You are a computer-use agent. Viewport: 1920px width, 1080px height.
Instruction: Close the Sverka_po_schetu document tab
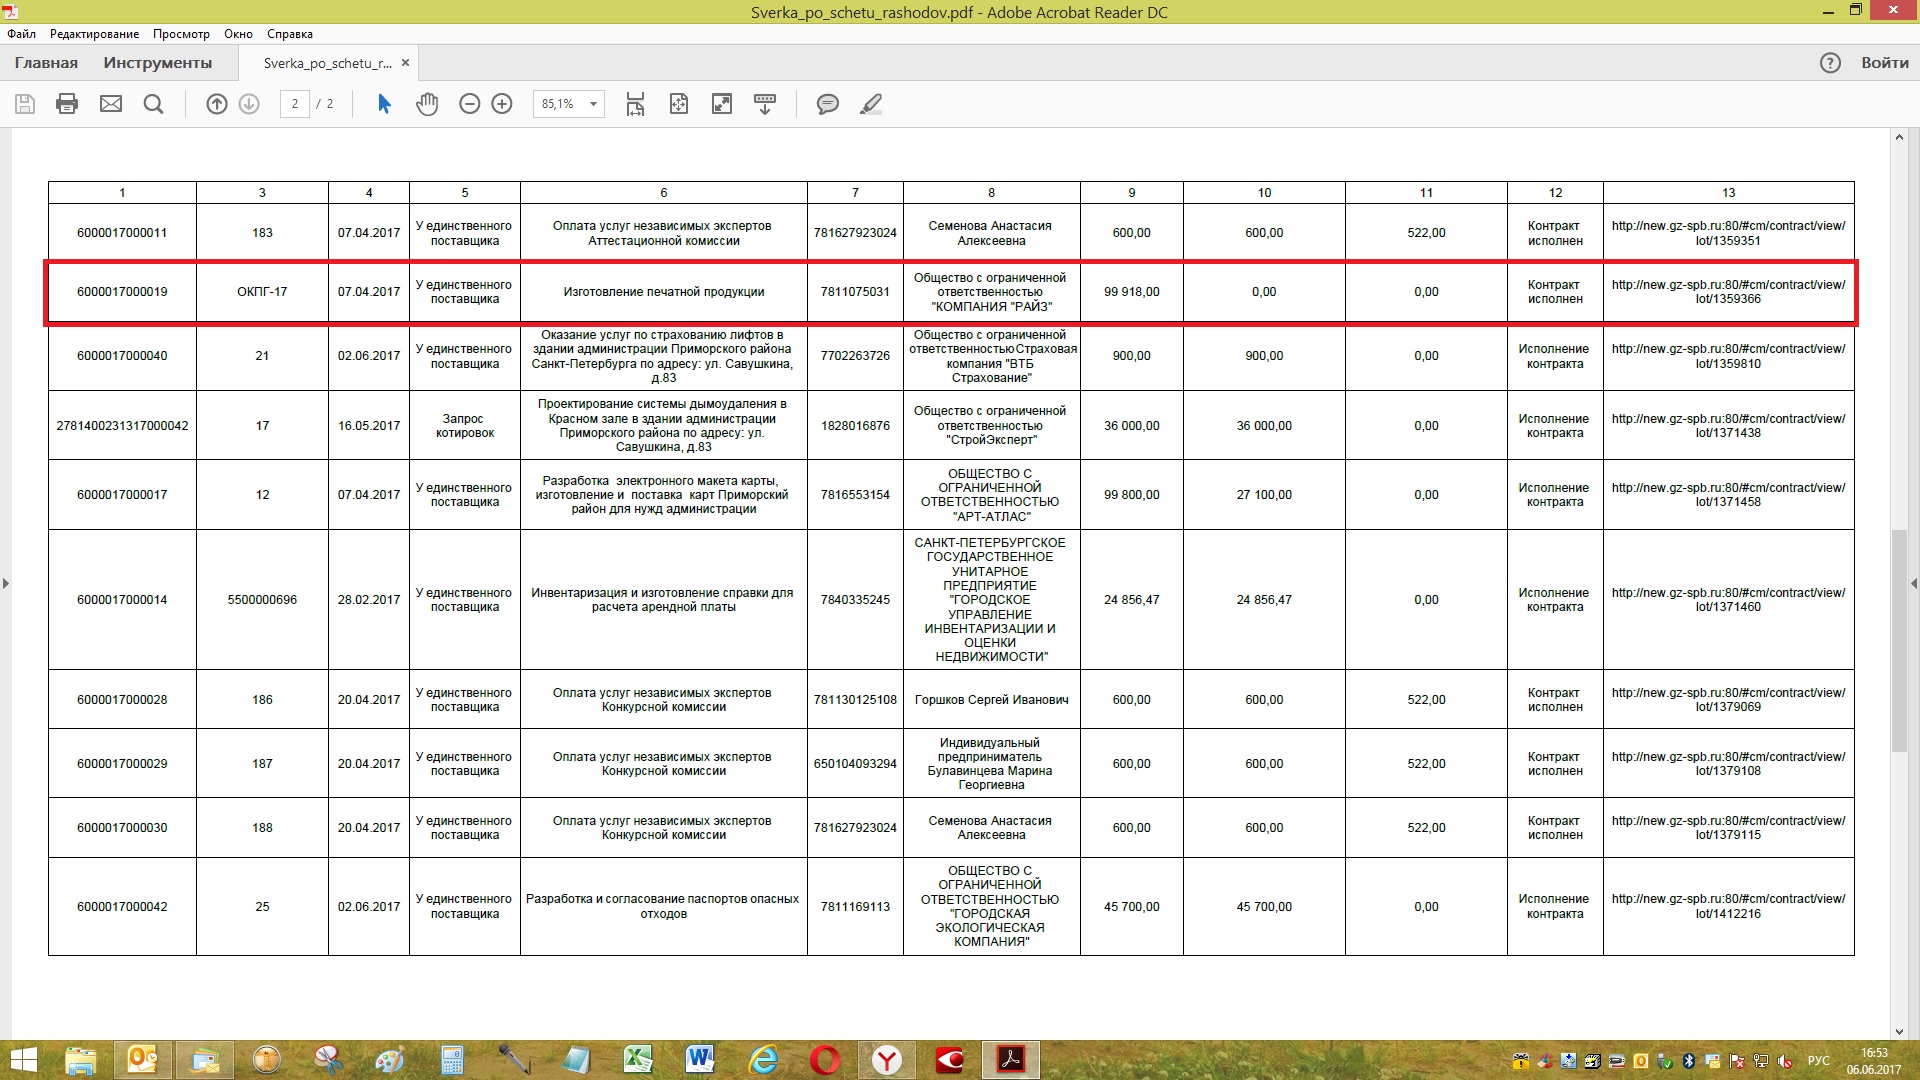[x=405, y=63]
